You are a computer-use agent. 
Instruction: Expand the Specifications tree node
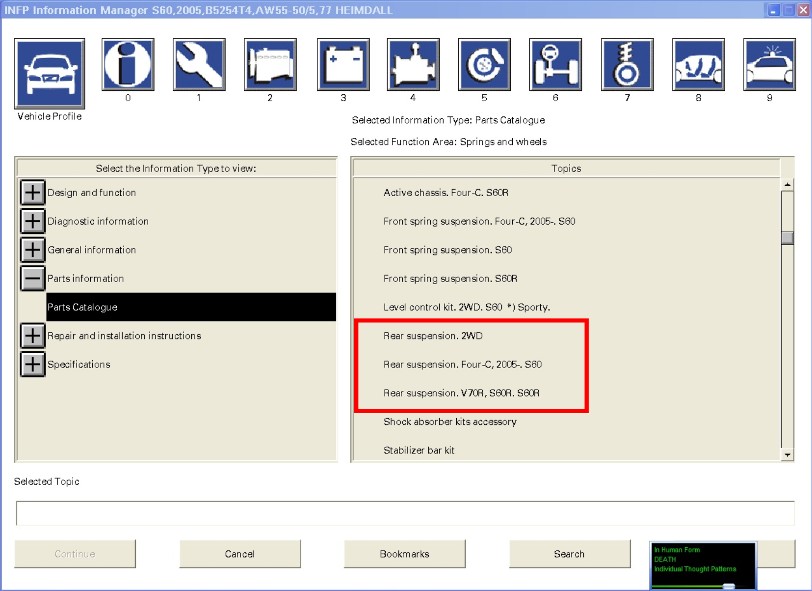coord(33,365)
